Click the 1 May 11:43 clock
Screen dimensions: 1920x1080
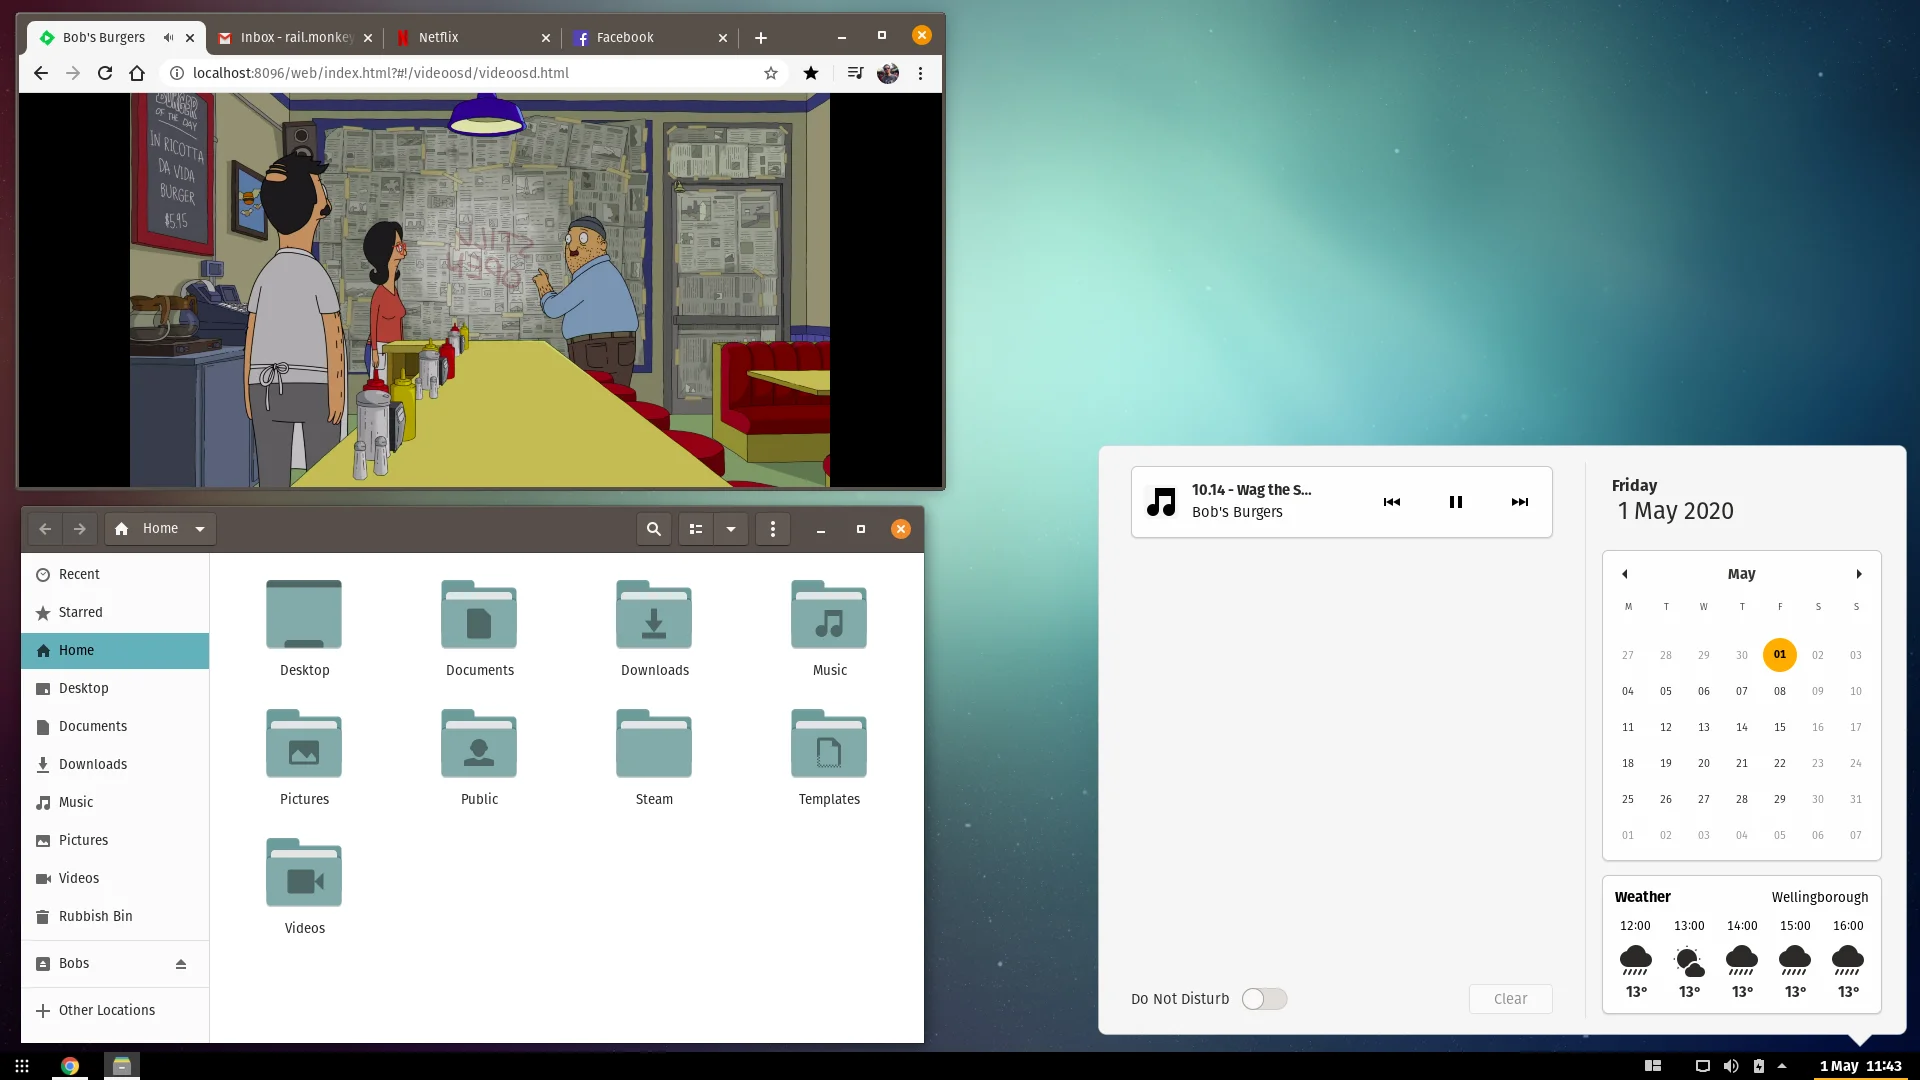tap(1860, 1066)
